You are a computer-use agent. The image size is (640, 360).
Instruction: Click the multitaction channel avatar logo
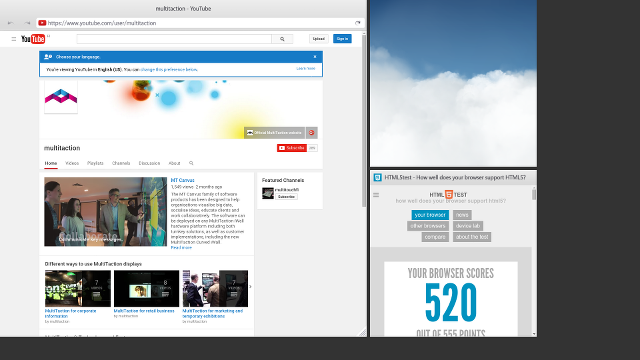[61, 97]
